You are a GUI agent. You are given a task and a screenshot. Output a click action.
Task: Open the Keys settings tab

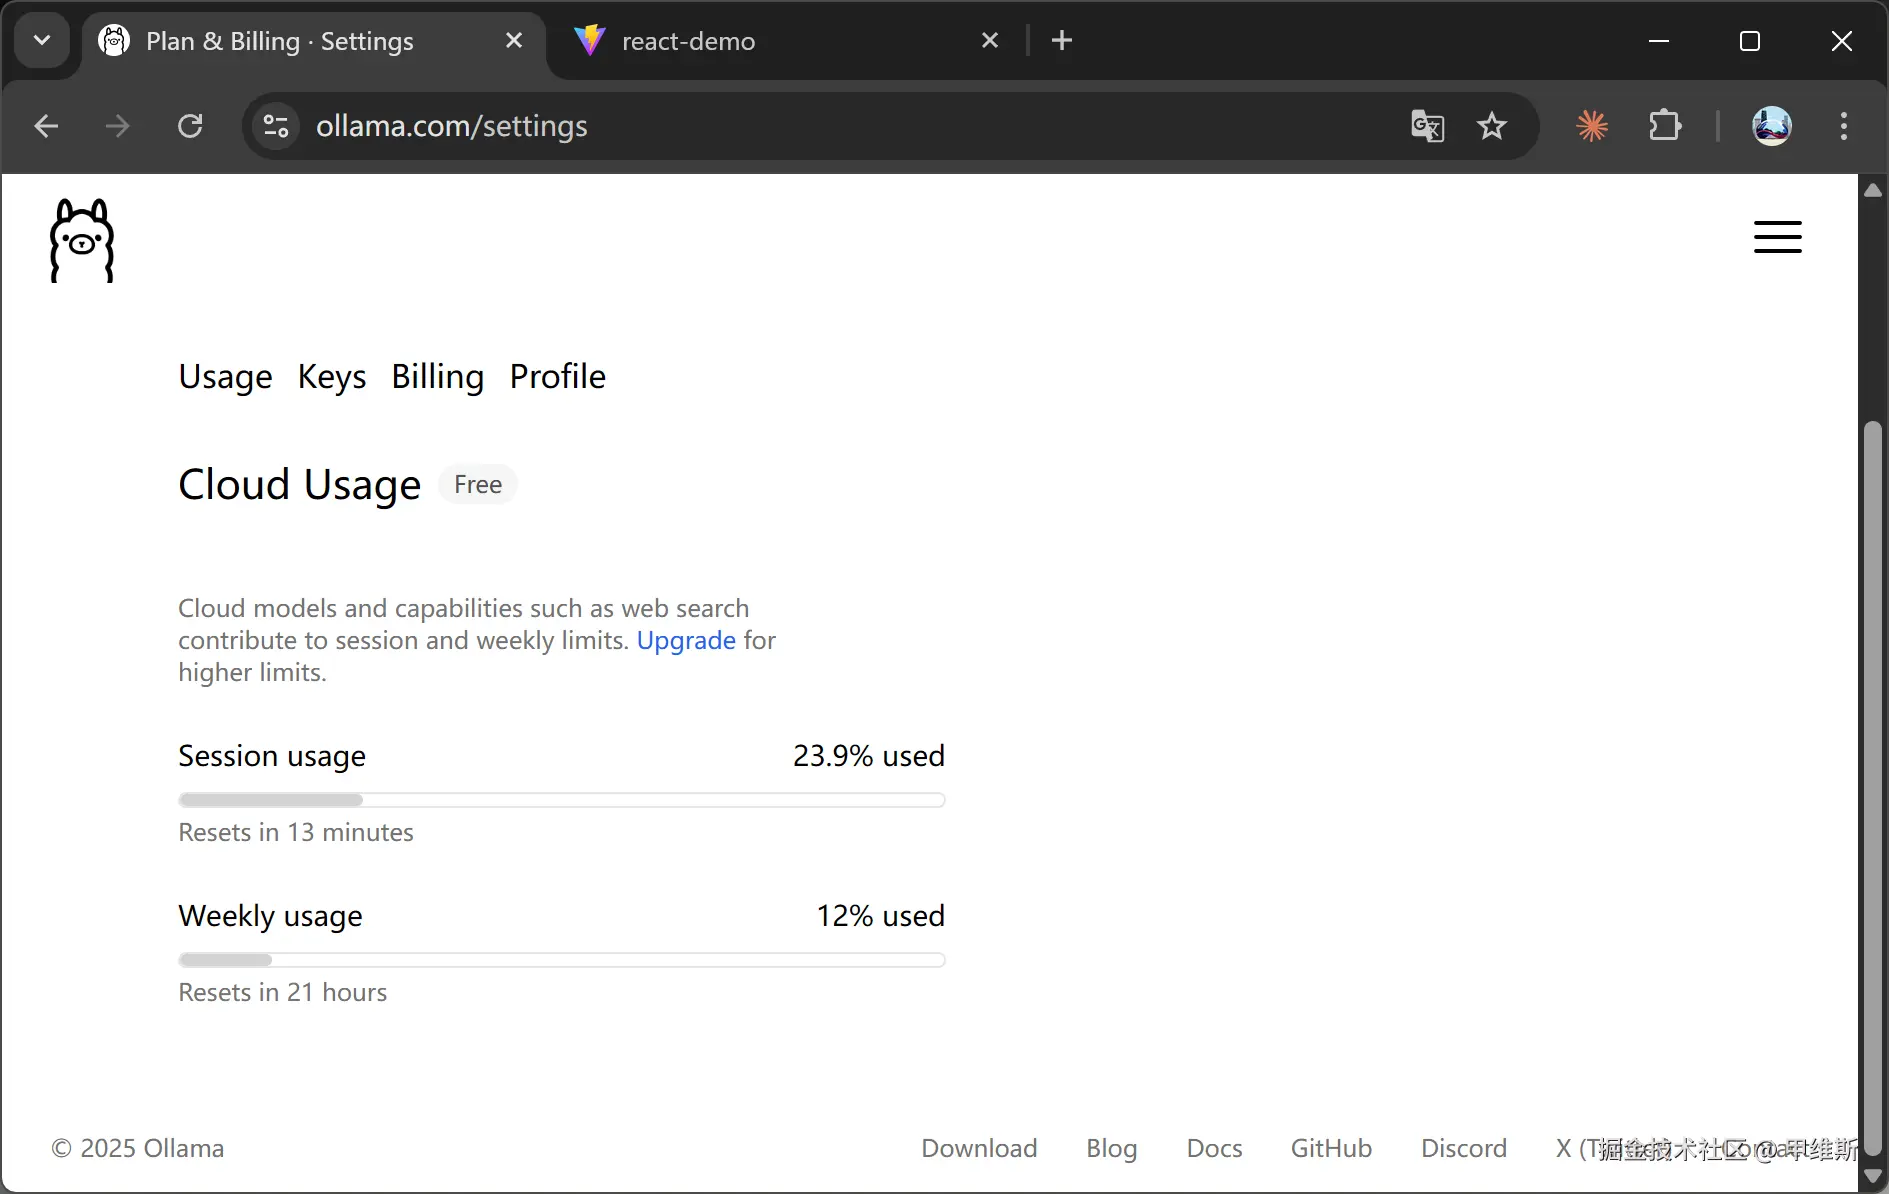click(x=332, y=377)
